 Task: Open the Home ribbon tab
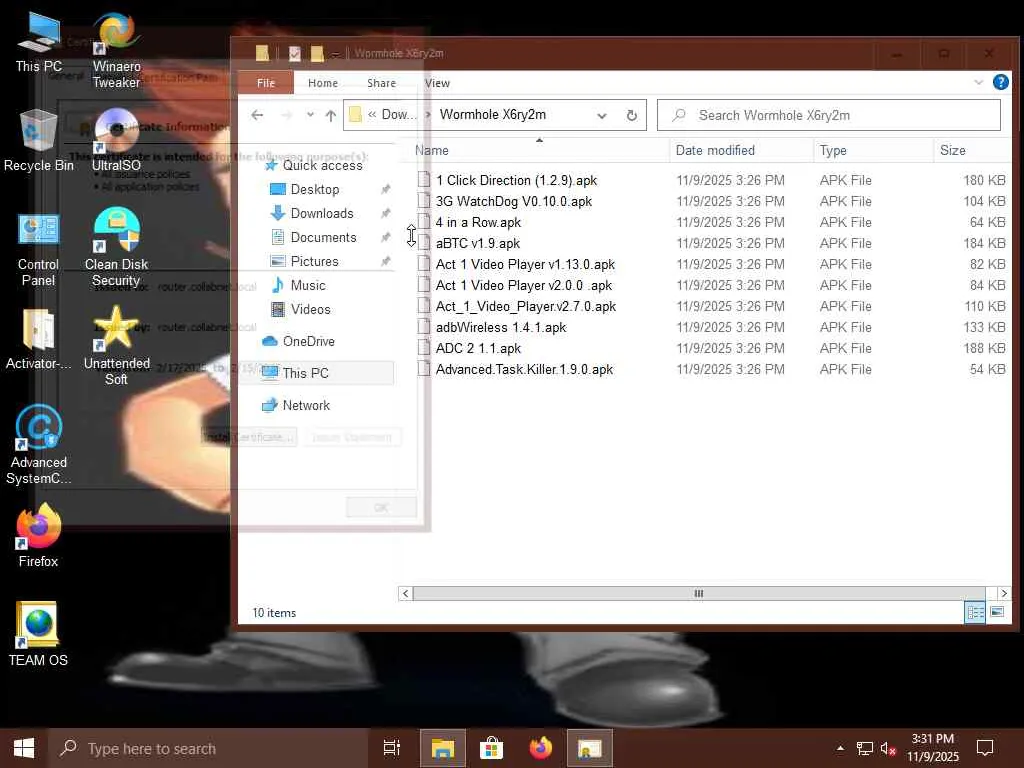click(x=323, y=83)
